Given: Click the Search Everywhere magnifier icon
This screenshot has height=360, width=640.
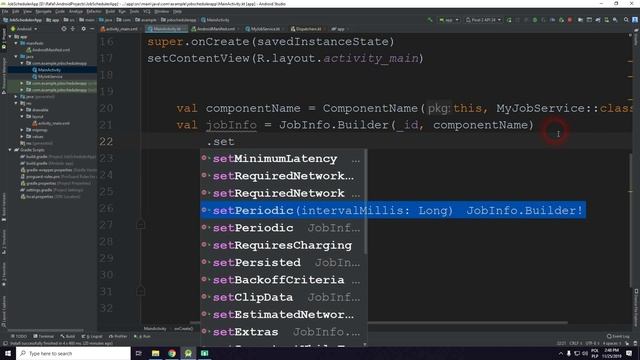Looking at the screenshot, I should click(x=626, y=20).
